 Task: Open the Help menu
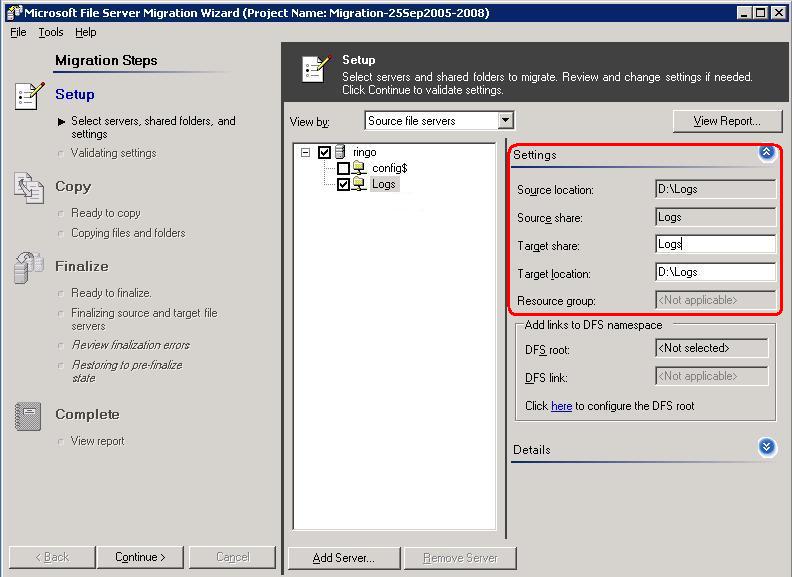tap(86, 32)
